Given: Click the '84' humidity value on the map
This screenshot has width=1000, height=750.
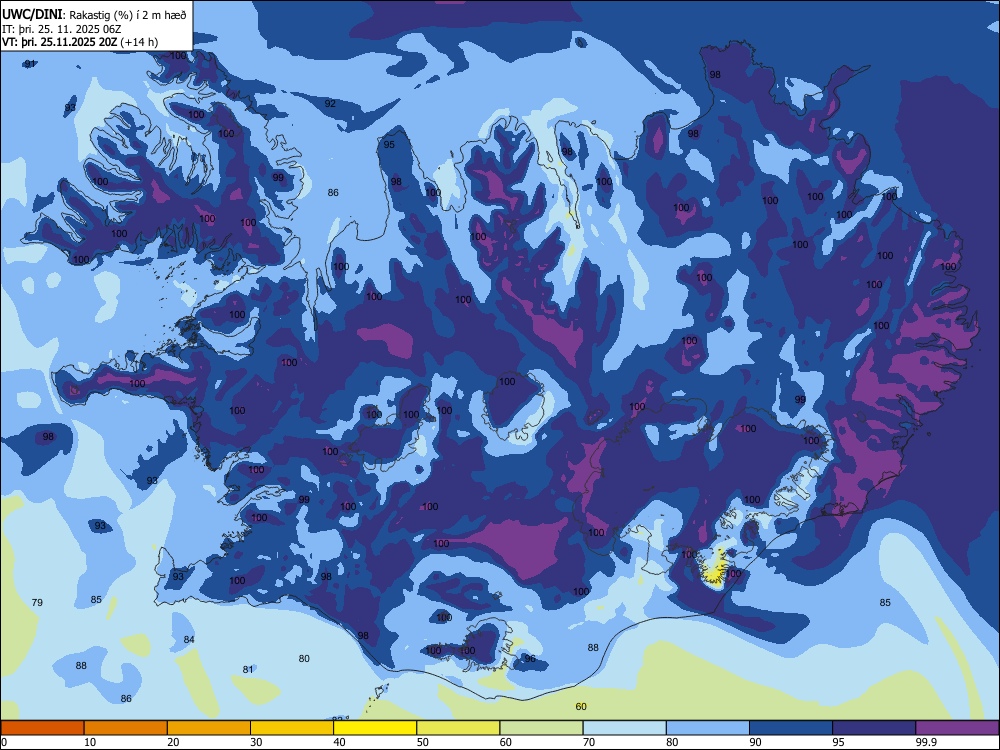Looking at the screenshot, I should click(189, 639).
